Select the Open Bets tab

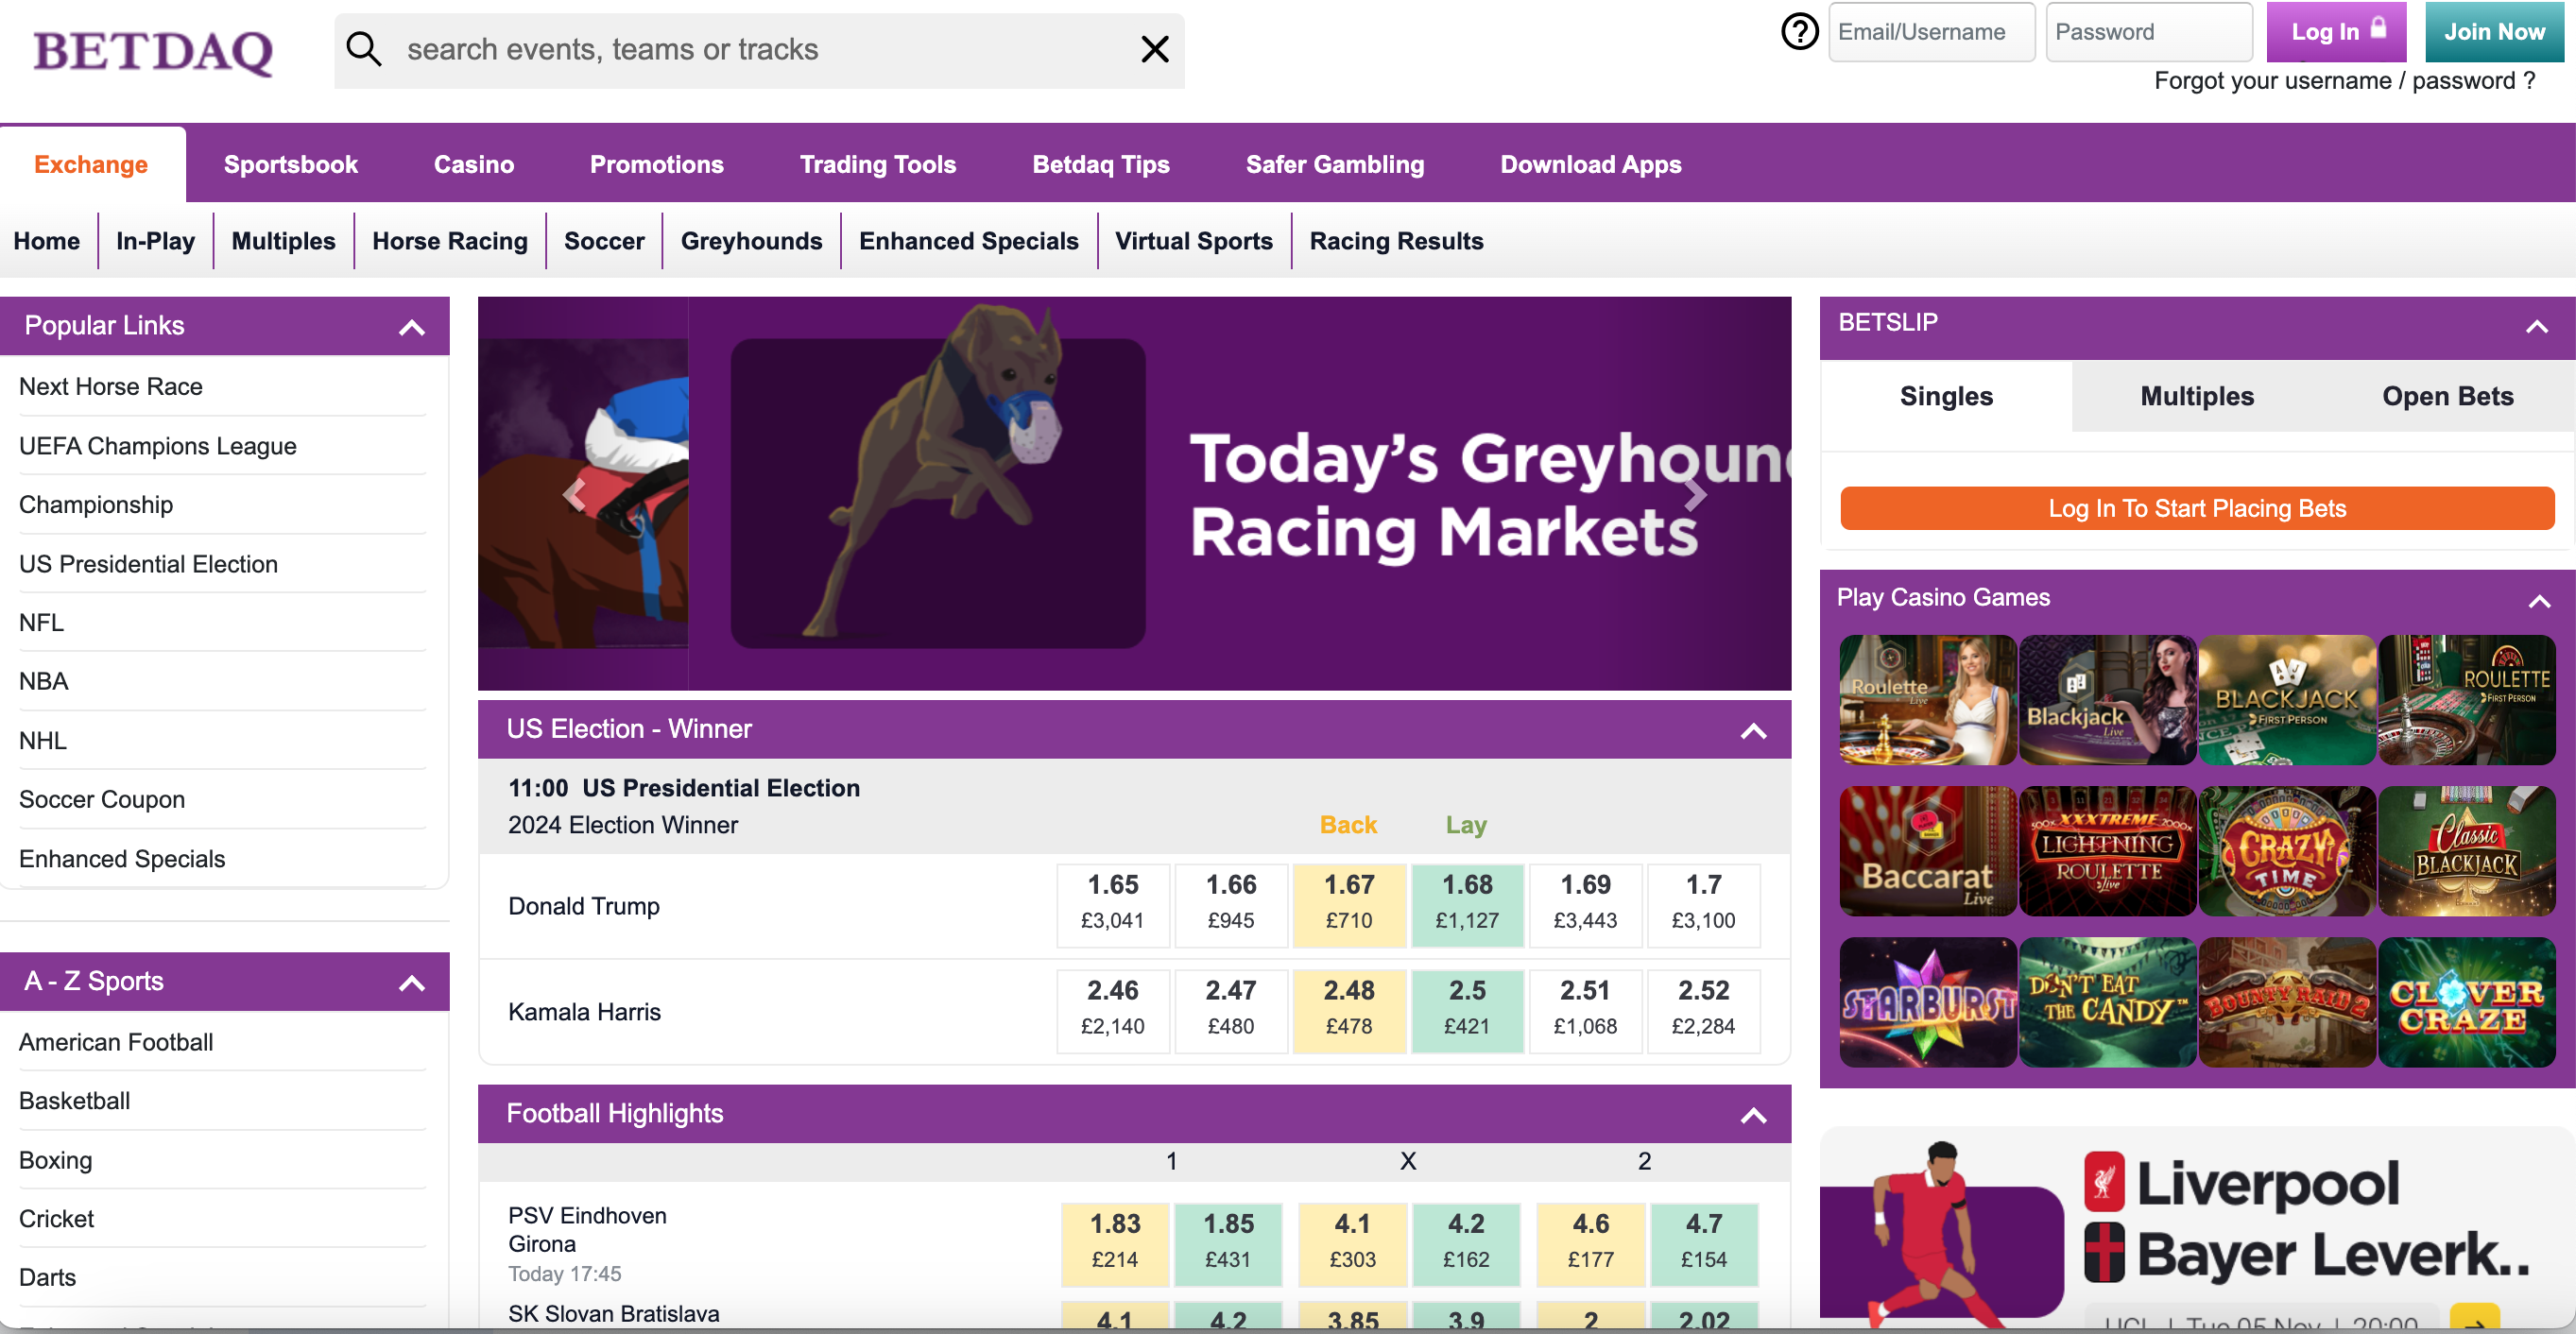click(x=2447, y=395)
